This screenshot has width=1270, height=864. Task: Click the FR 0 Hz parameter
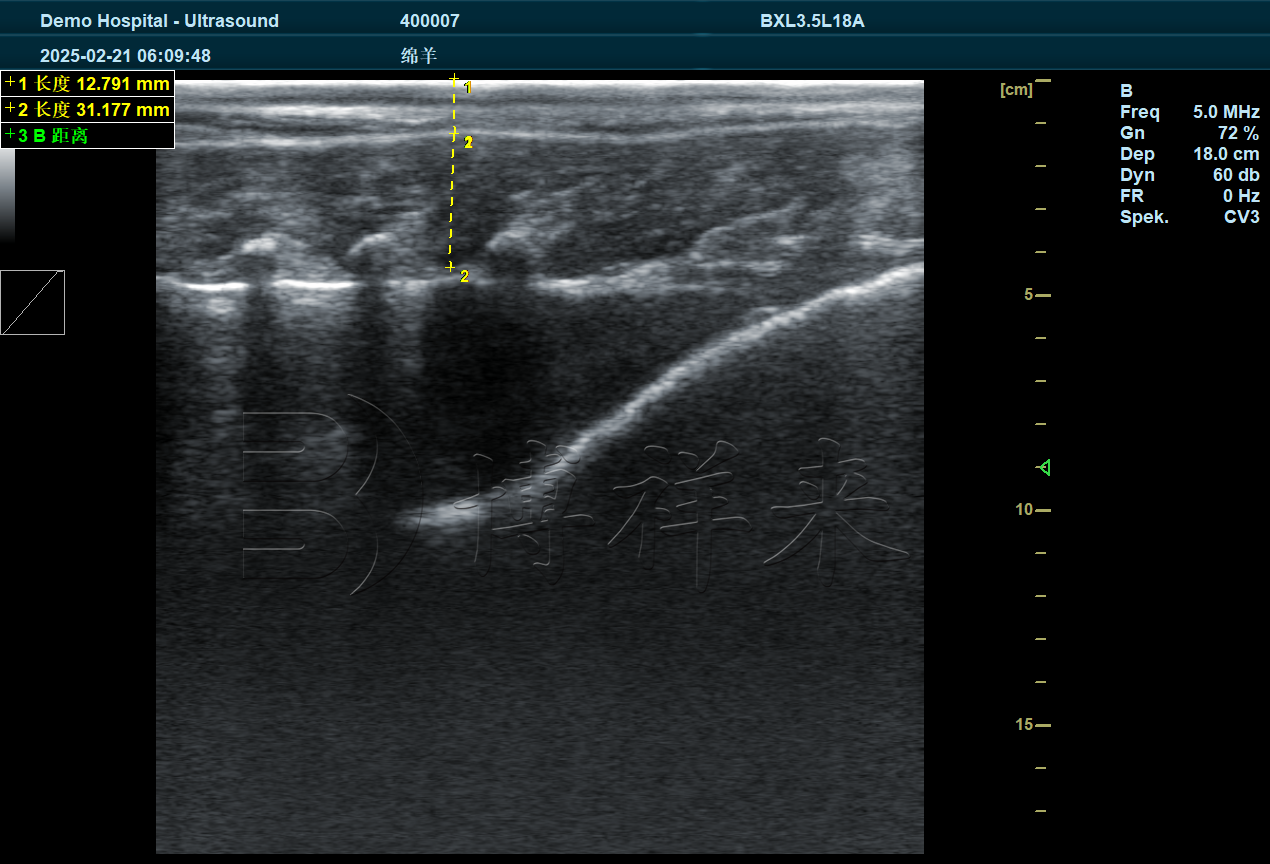coord(1189,196)
